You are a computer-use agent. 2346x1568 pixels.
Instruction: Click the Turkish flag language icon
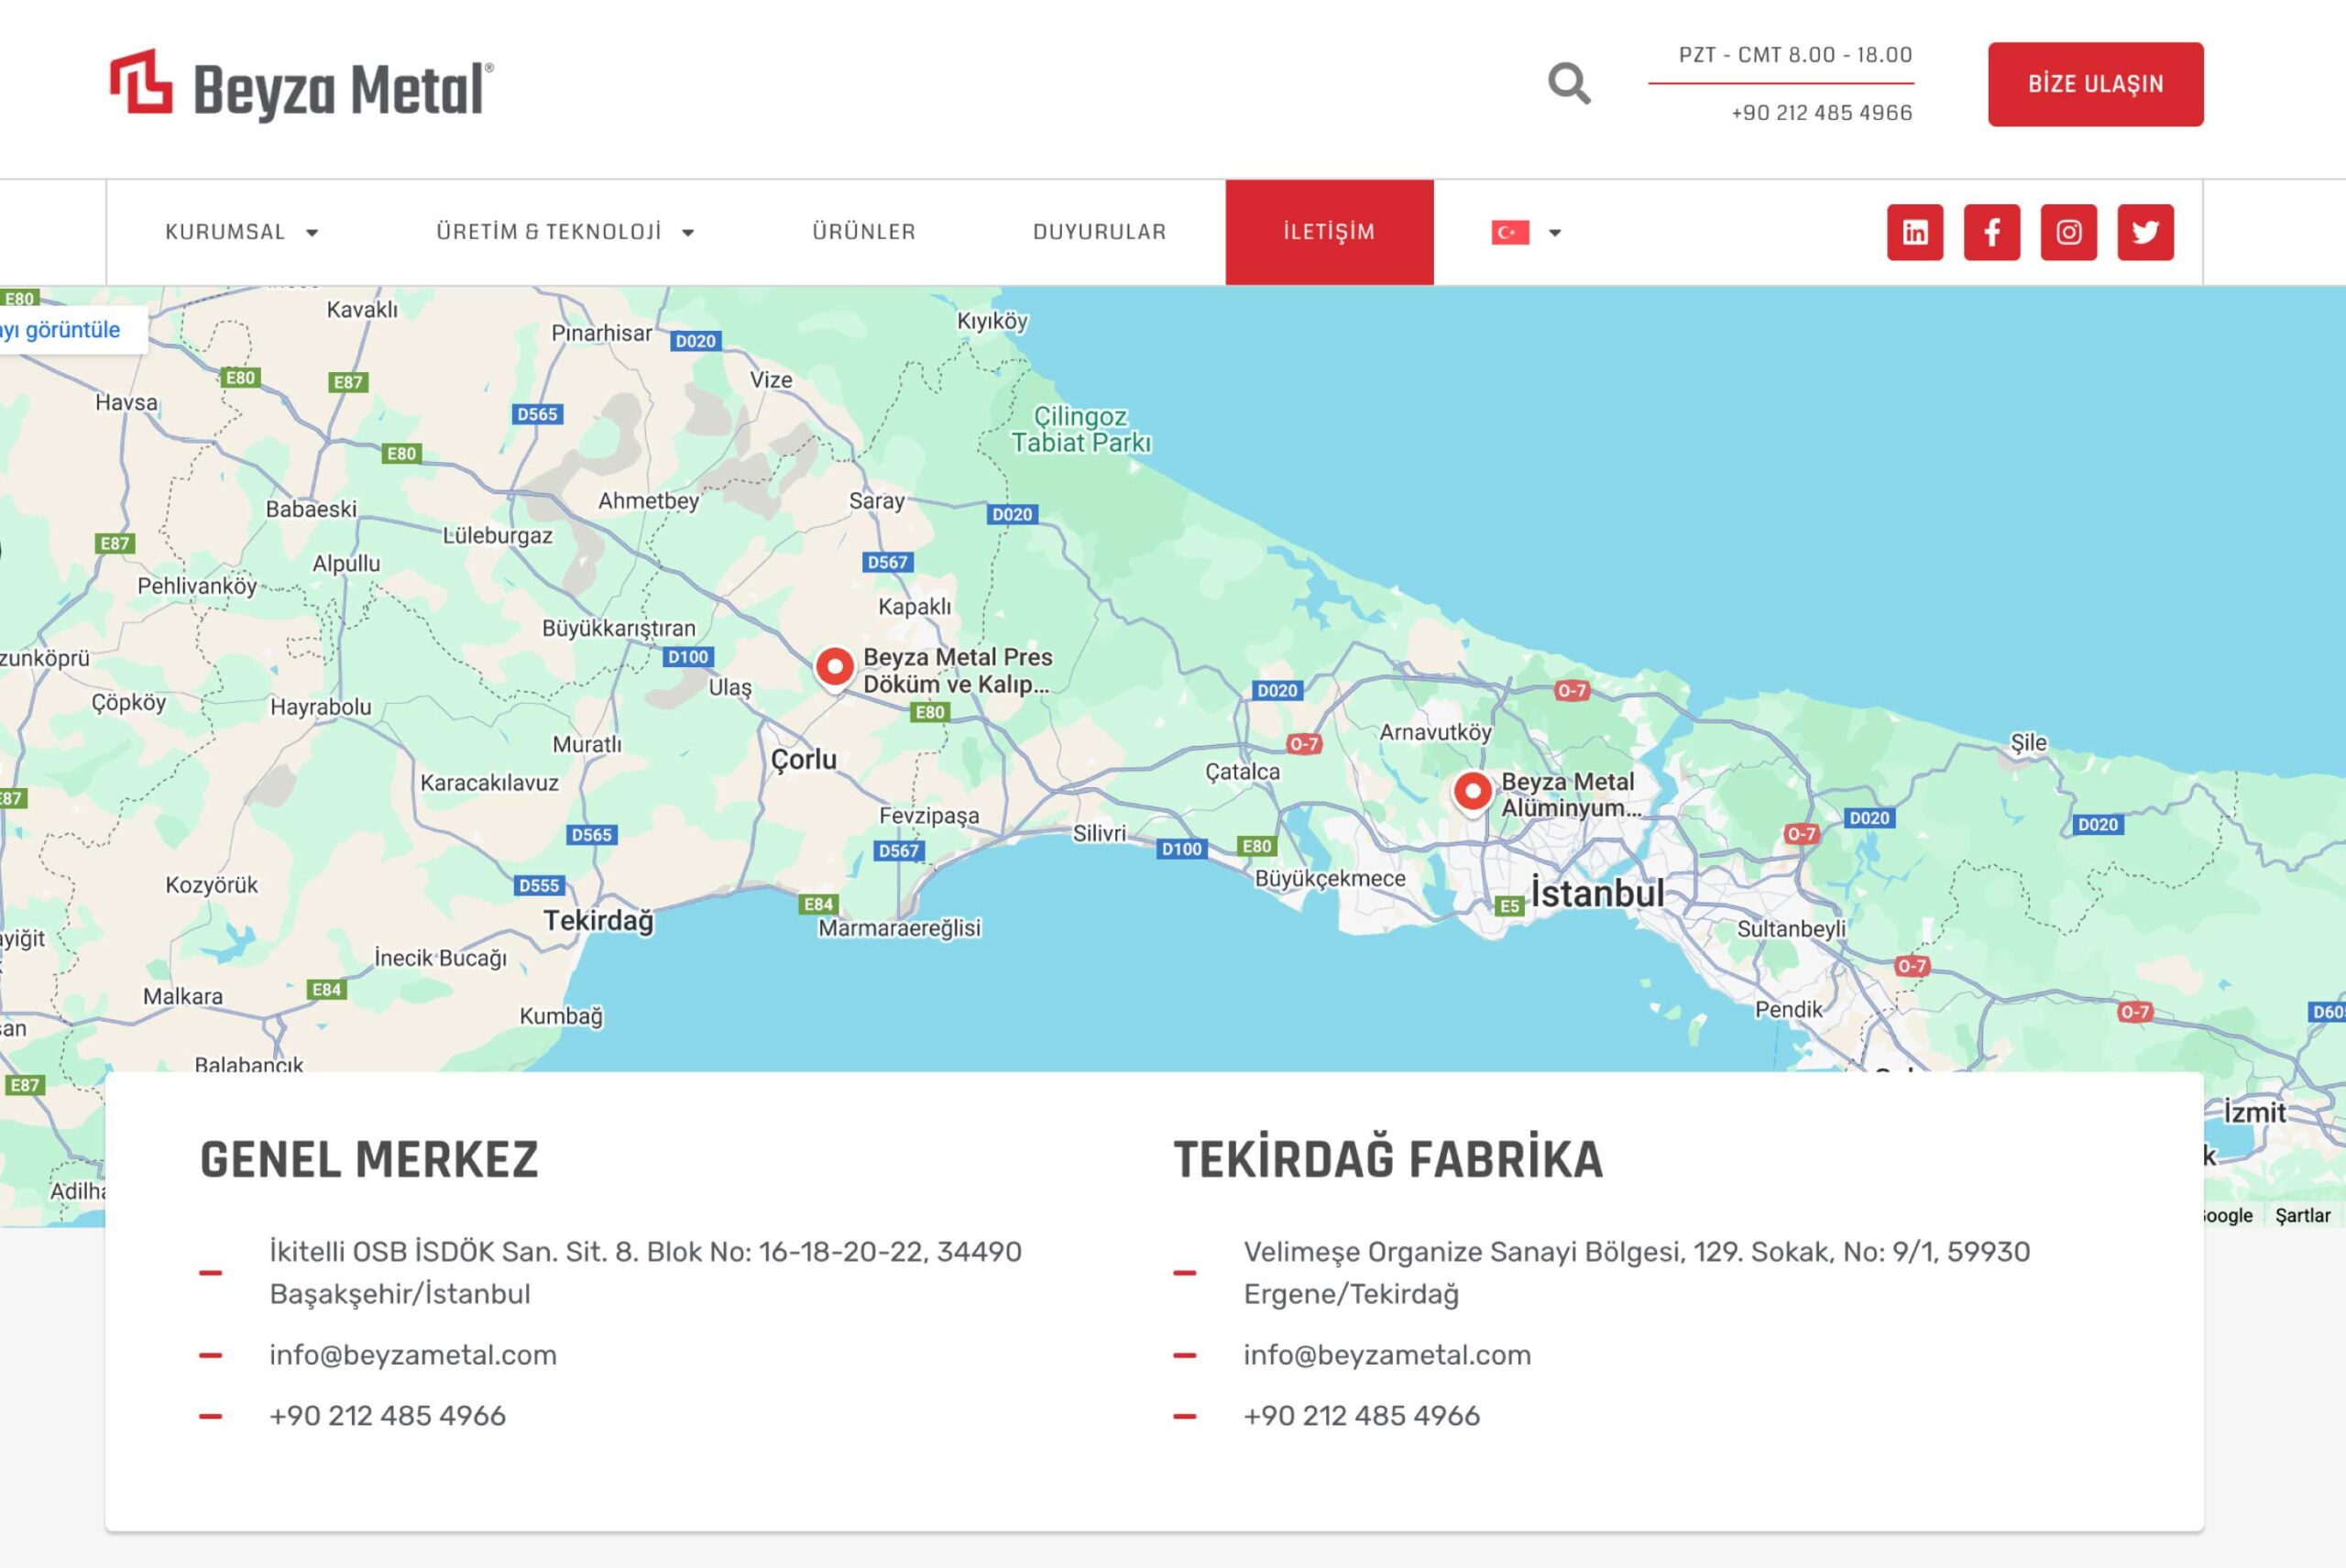tap(1510, 233)
